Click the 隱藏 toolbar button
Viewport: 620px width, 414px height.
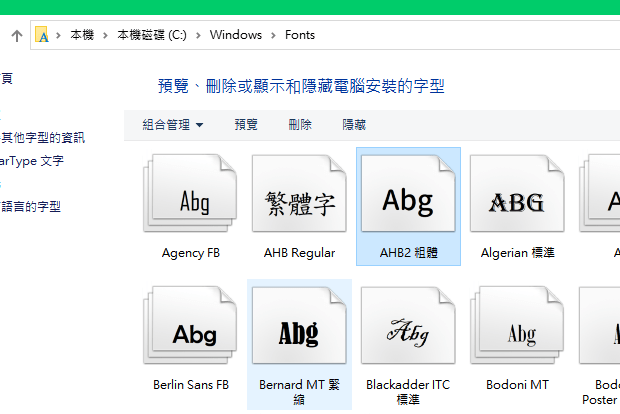click(354, 125)
